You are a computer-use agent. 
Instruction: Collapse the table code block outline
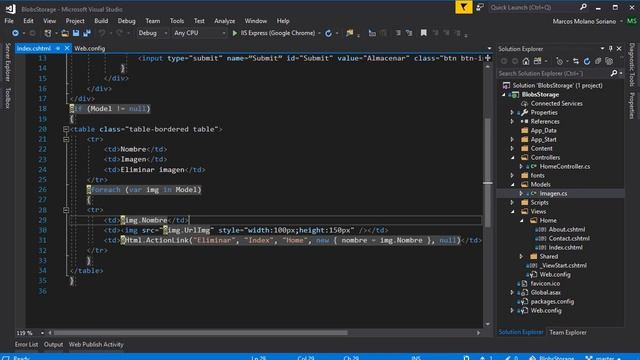[66, 129]
